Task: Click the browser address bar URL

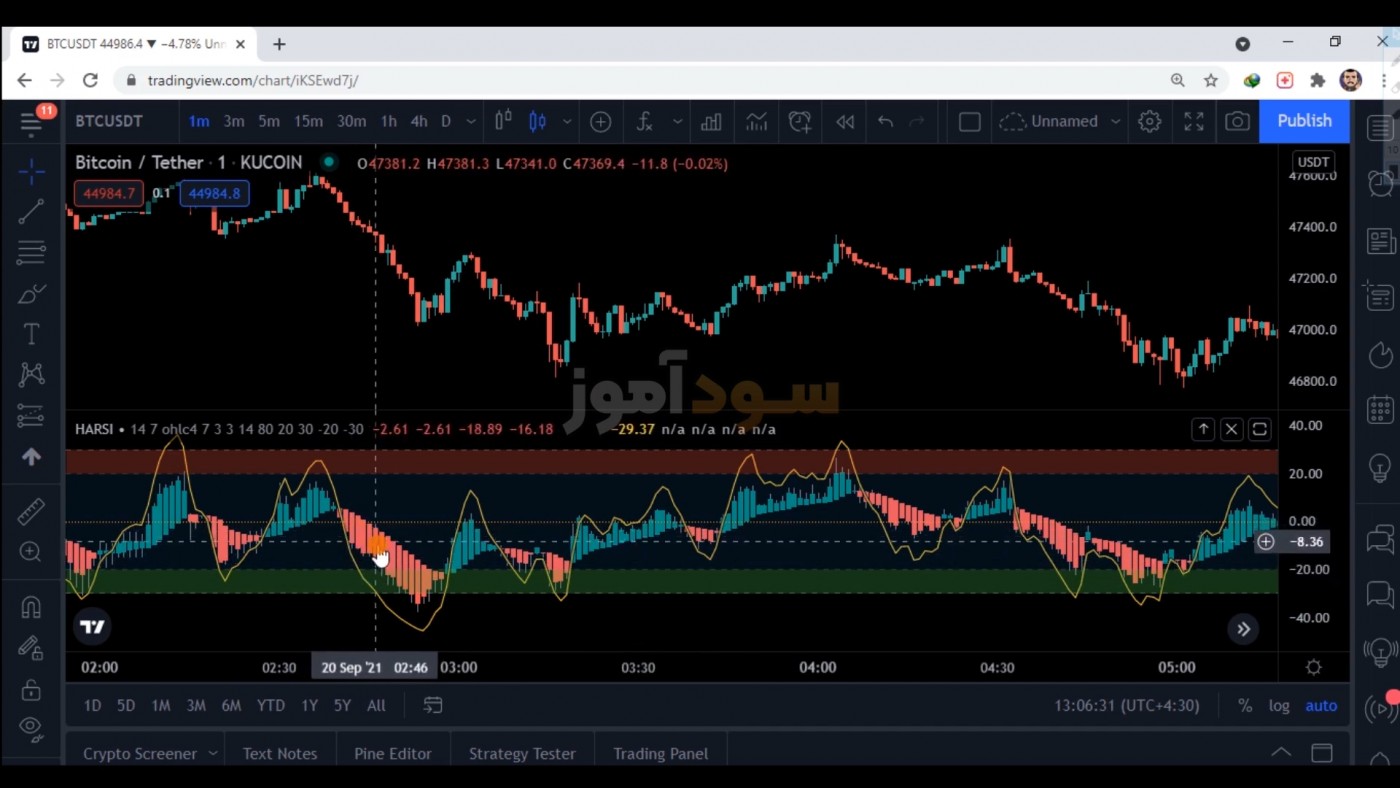Action: (x=253, y=80)
